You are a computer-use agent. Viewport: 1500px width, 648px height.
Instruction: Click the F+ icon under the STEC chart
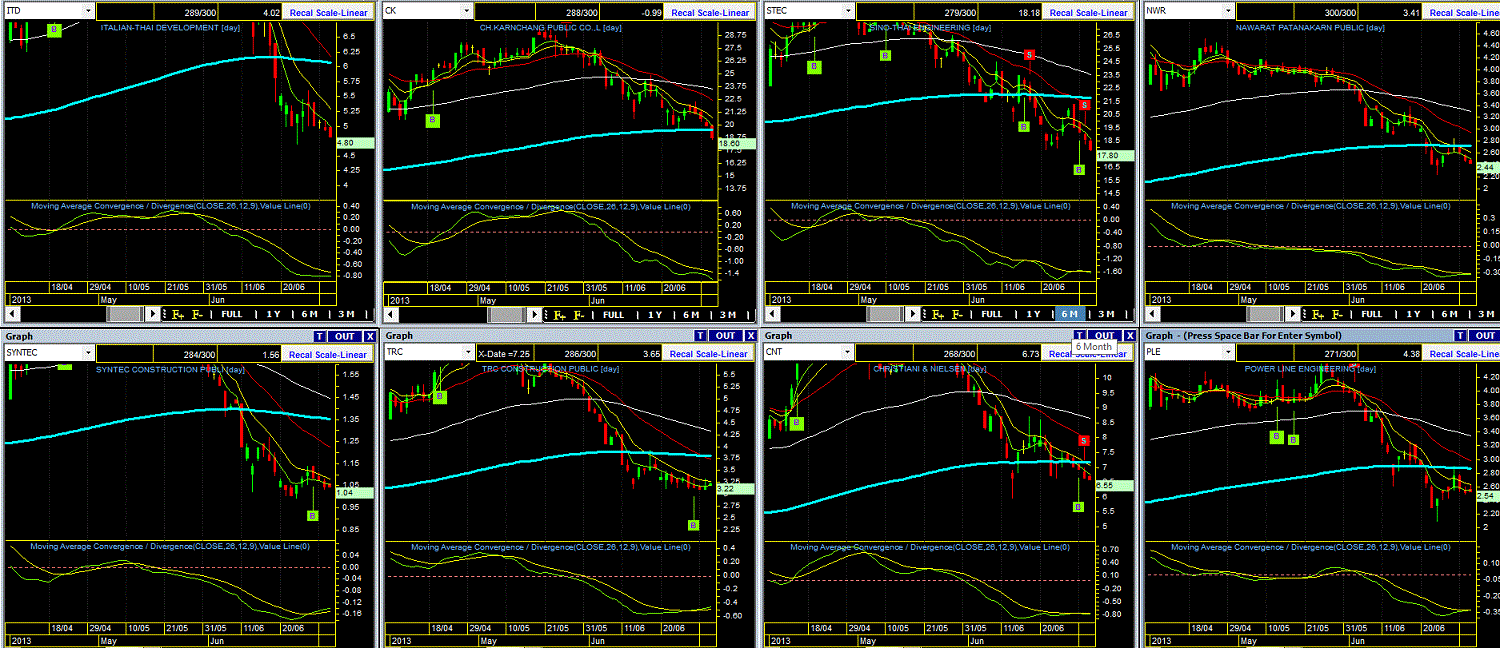[938, 314]
